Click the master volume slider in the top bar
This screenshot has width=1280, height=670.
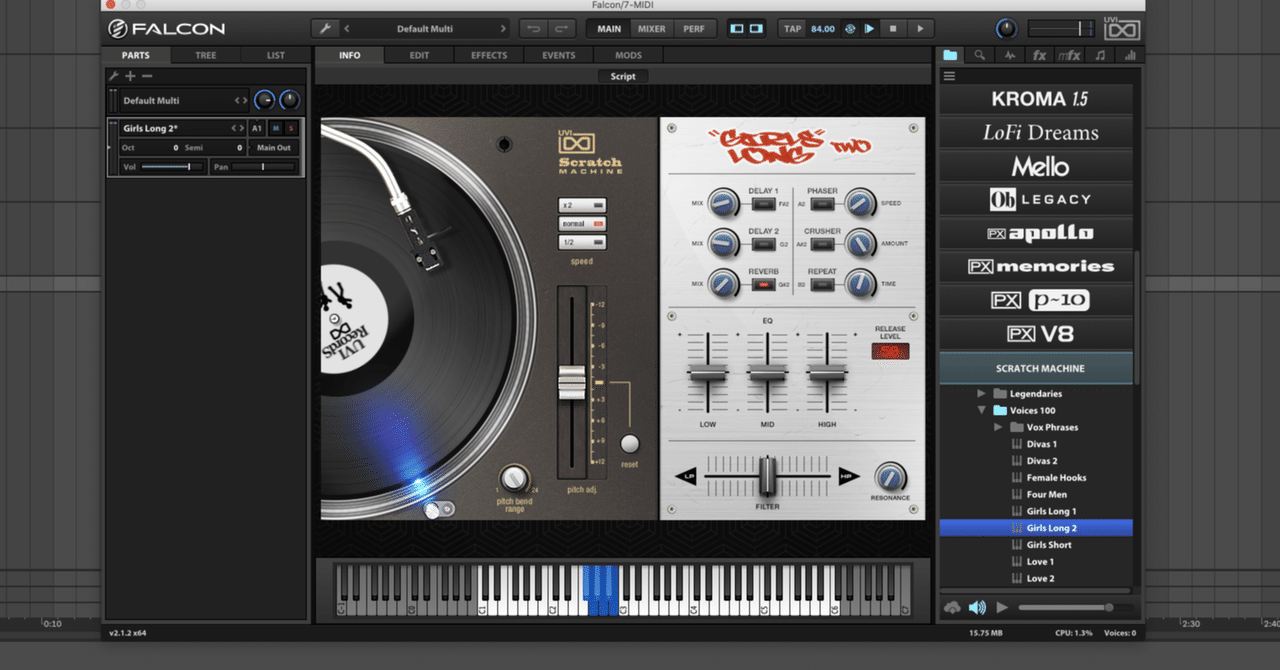coord(1061,29)
